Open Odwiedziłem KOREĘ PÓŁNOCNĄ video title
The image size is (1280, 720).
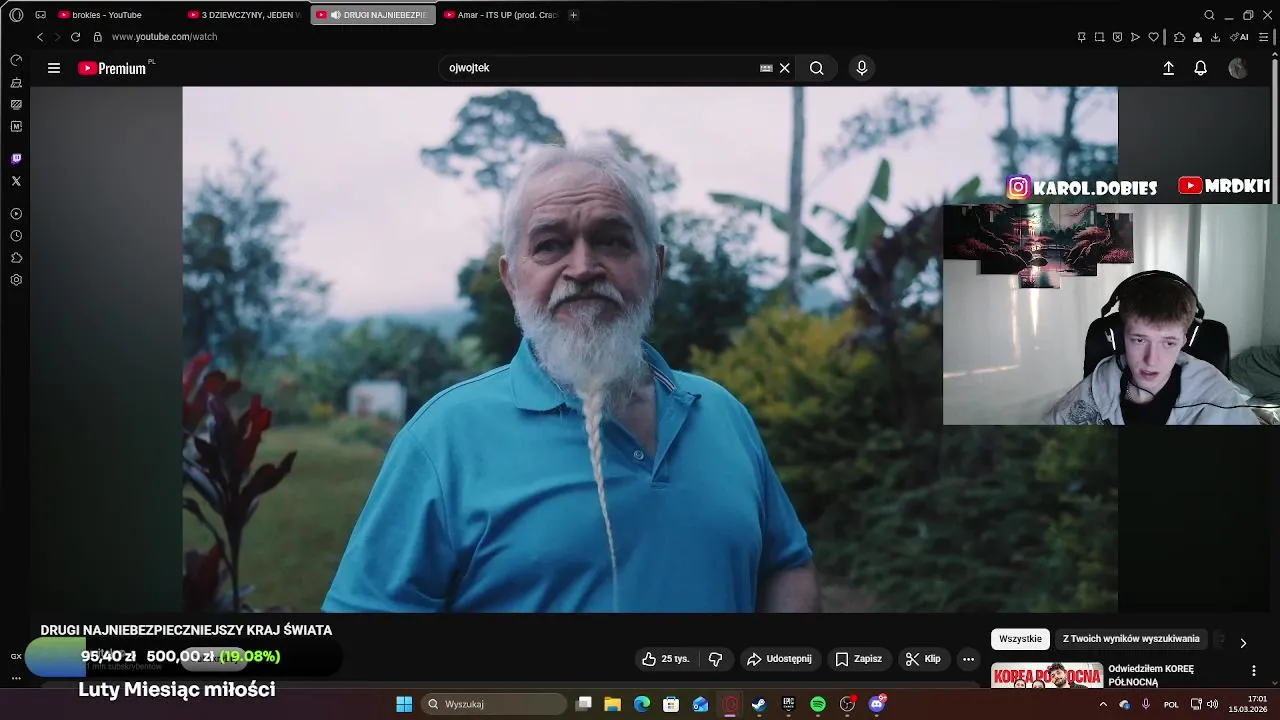pyautogui.click(x=1151, y=675)
